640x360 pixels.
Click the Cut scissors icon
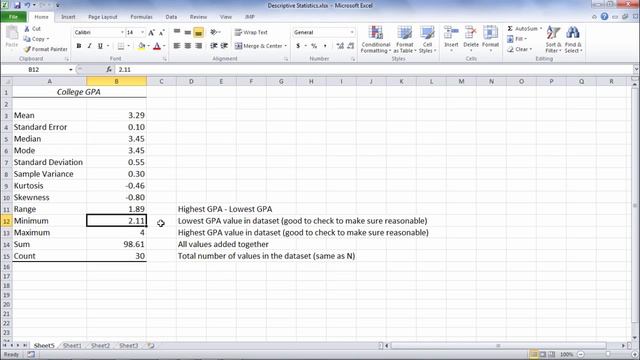pos(27,29)
